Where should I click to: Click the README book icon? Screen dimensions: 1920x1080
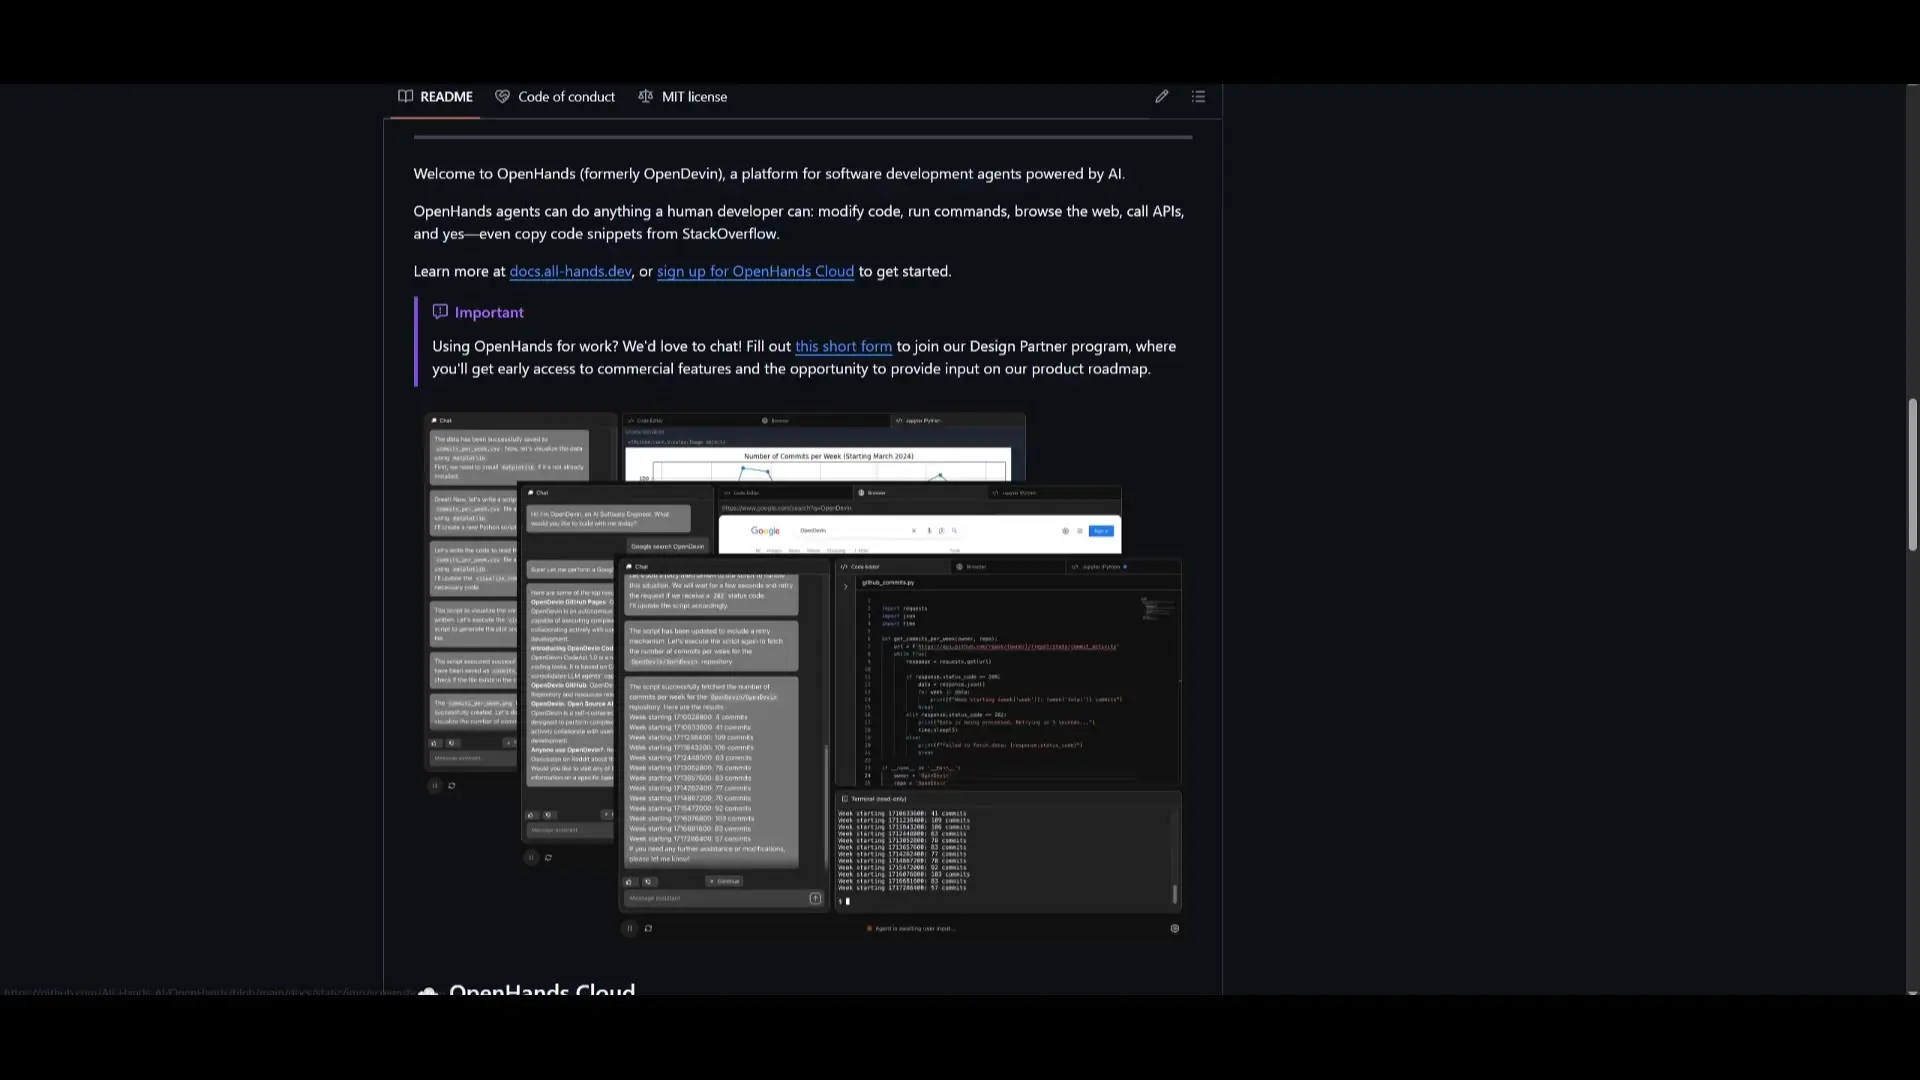[x=405, y=97]
